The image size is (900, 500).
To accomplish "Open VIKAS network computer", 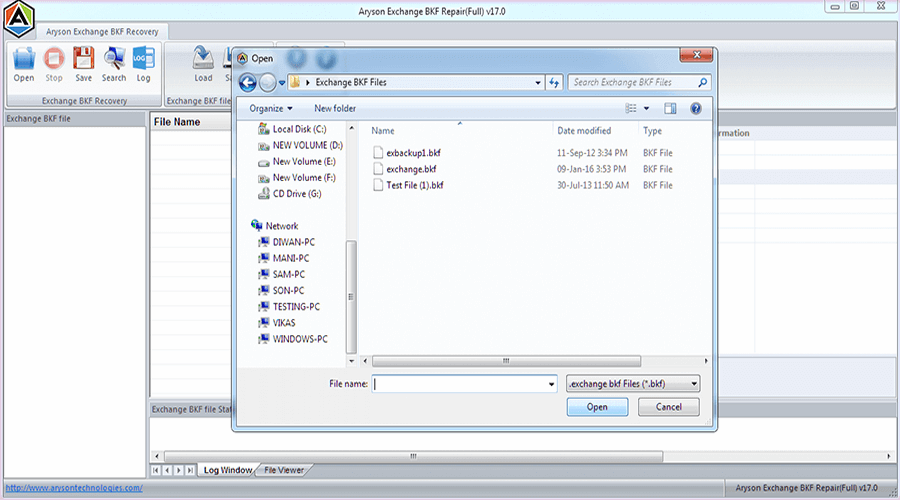I will pos(277,323).
